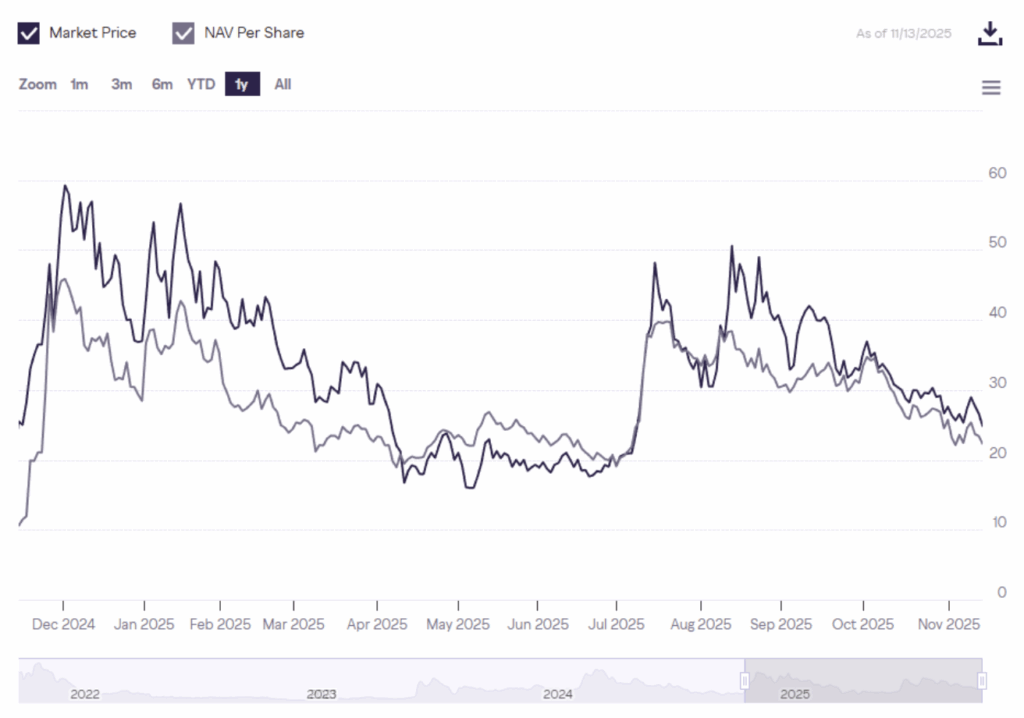Click the Zoom label before the range buttons
Image resolution: width=1024 pixels, height=718 pixels.
pyautogui.click(x=37, y=84)
